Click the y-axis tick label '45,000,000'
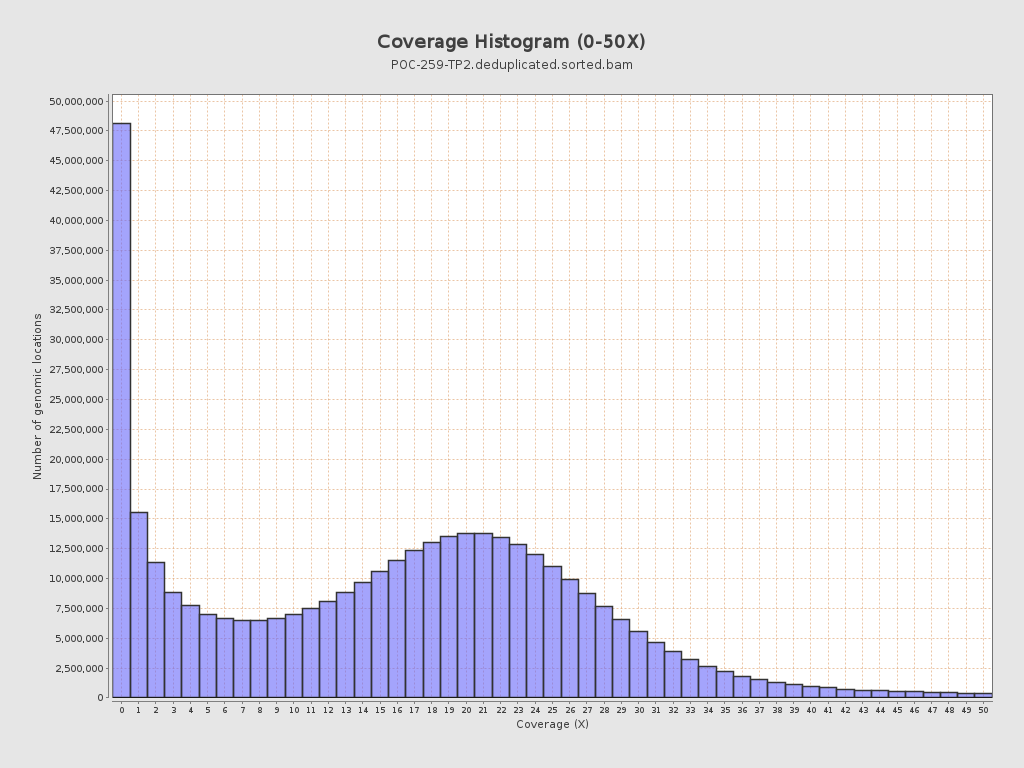Image resolution: width=1024 pixels, height=768 pixels. 76,161
